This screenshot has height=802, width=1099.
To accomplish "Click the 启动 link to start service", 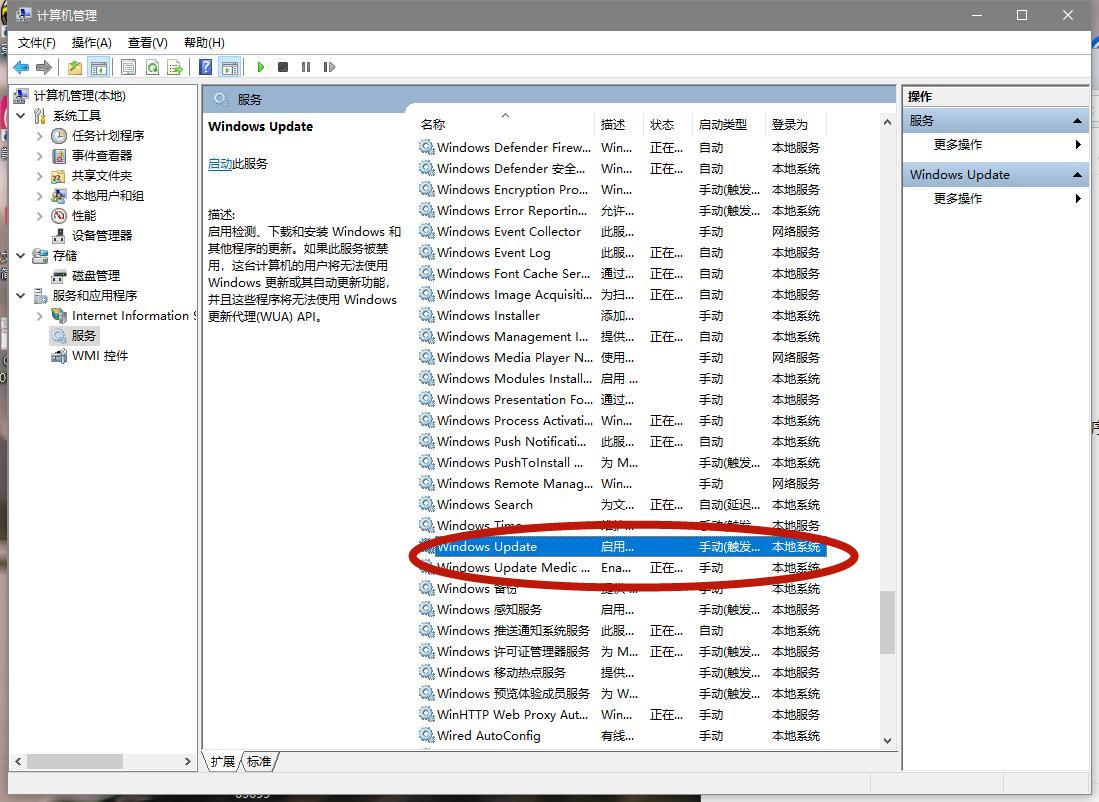I will click(x=220, y=164).
